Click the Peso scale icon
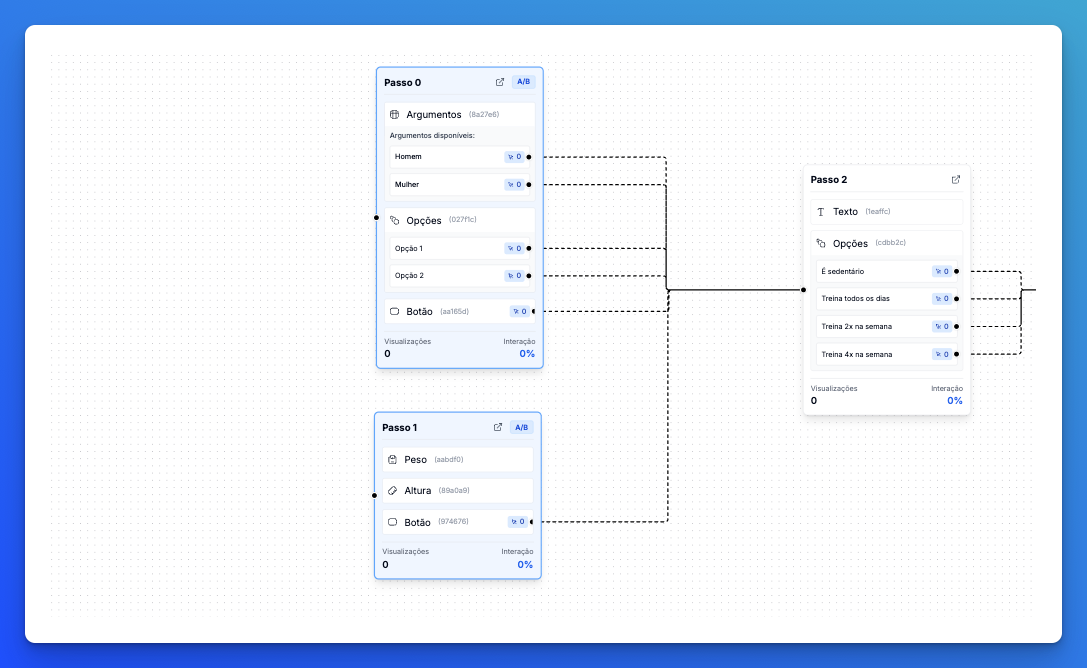 [392, 460]
